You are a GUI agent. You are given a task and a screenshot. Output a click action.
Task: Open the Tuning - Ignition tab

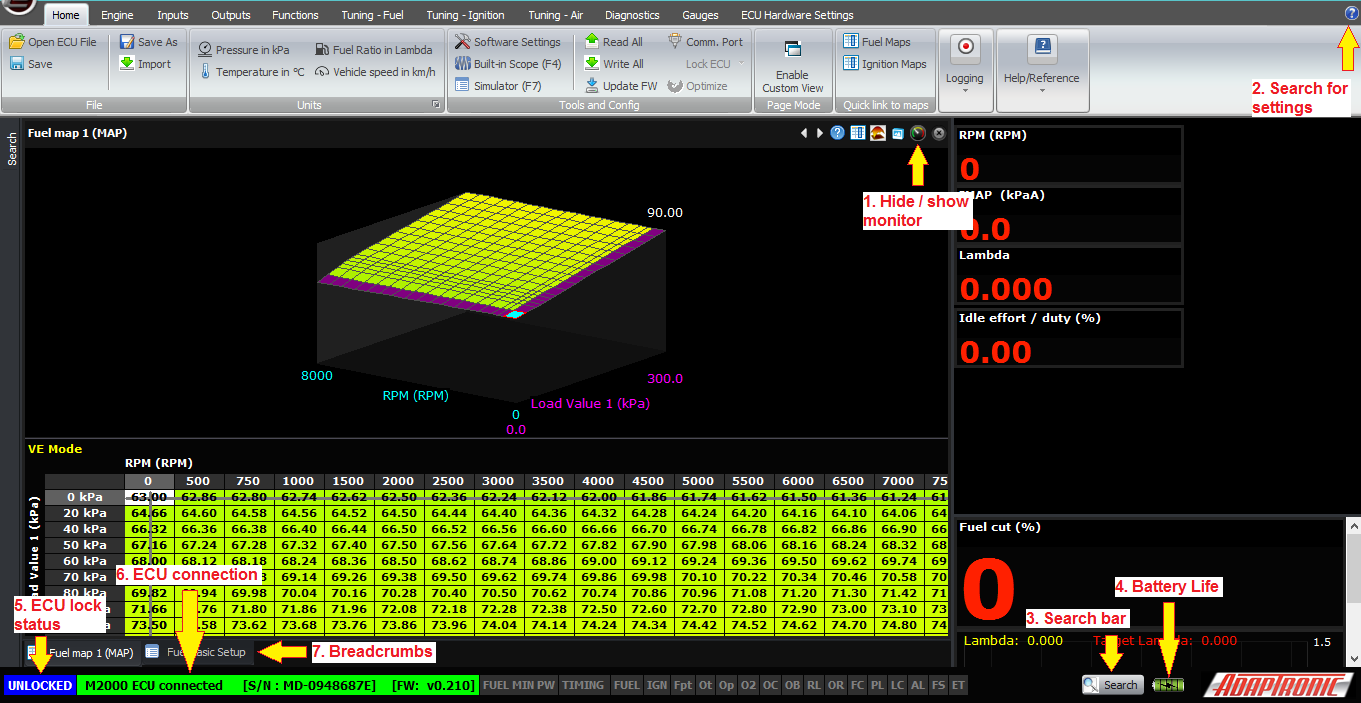pos(466,15)
